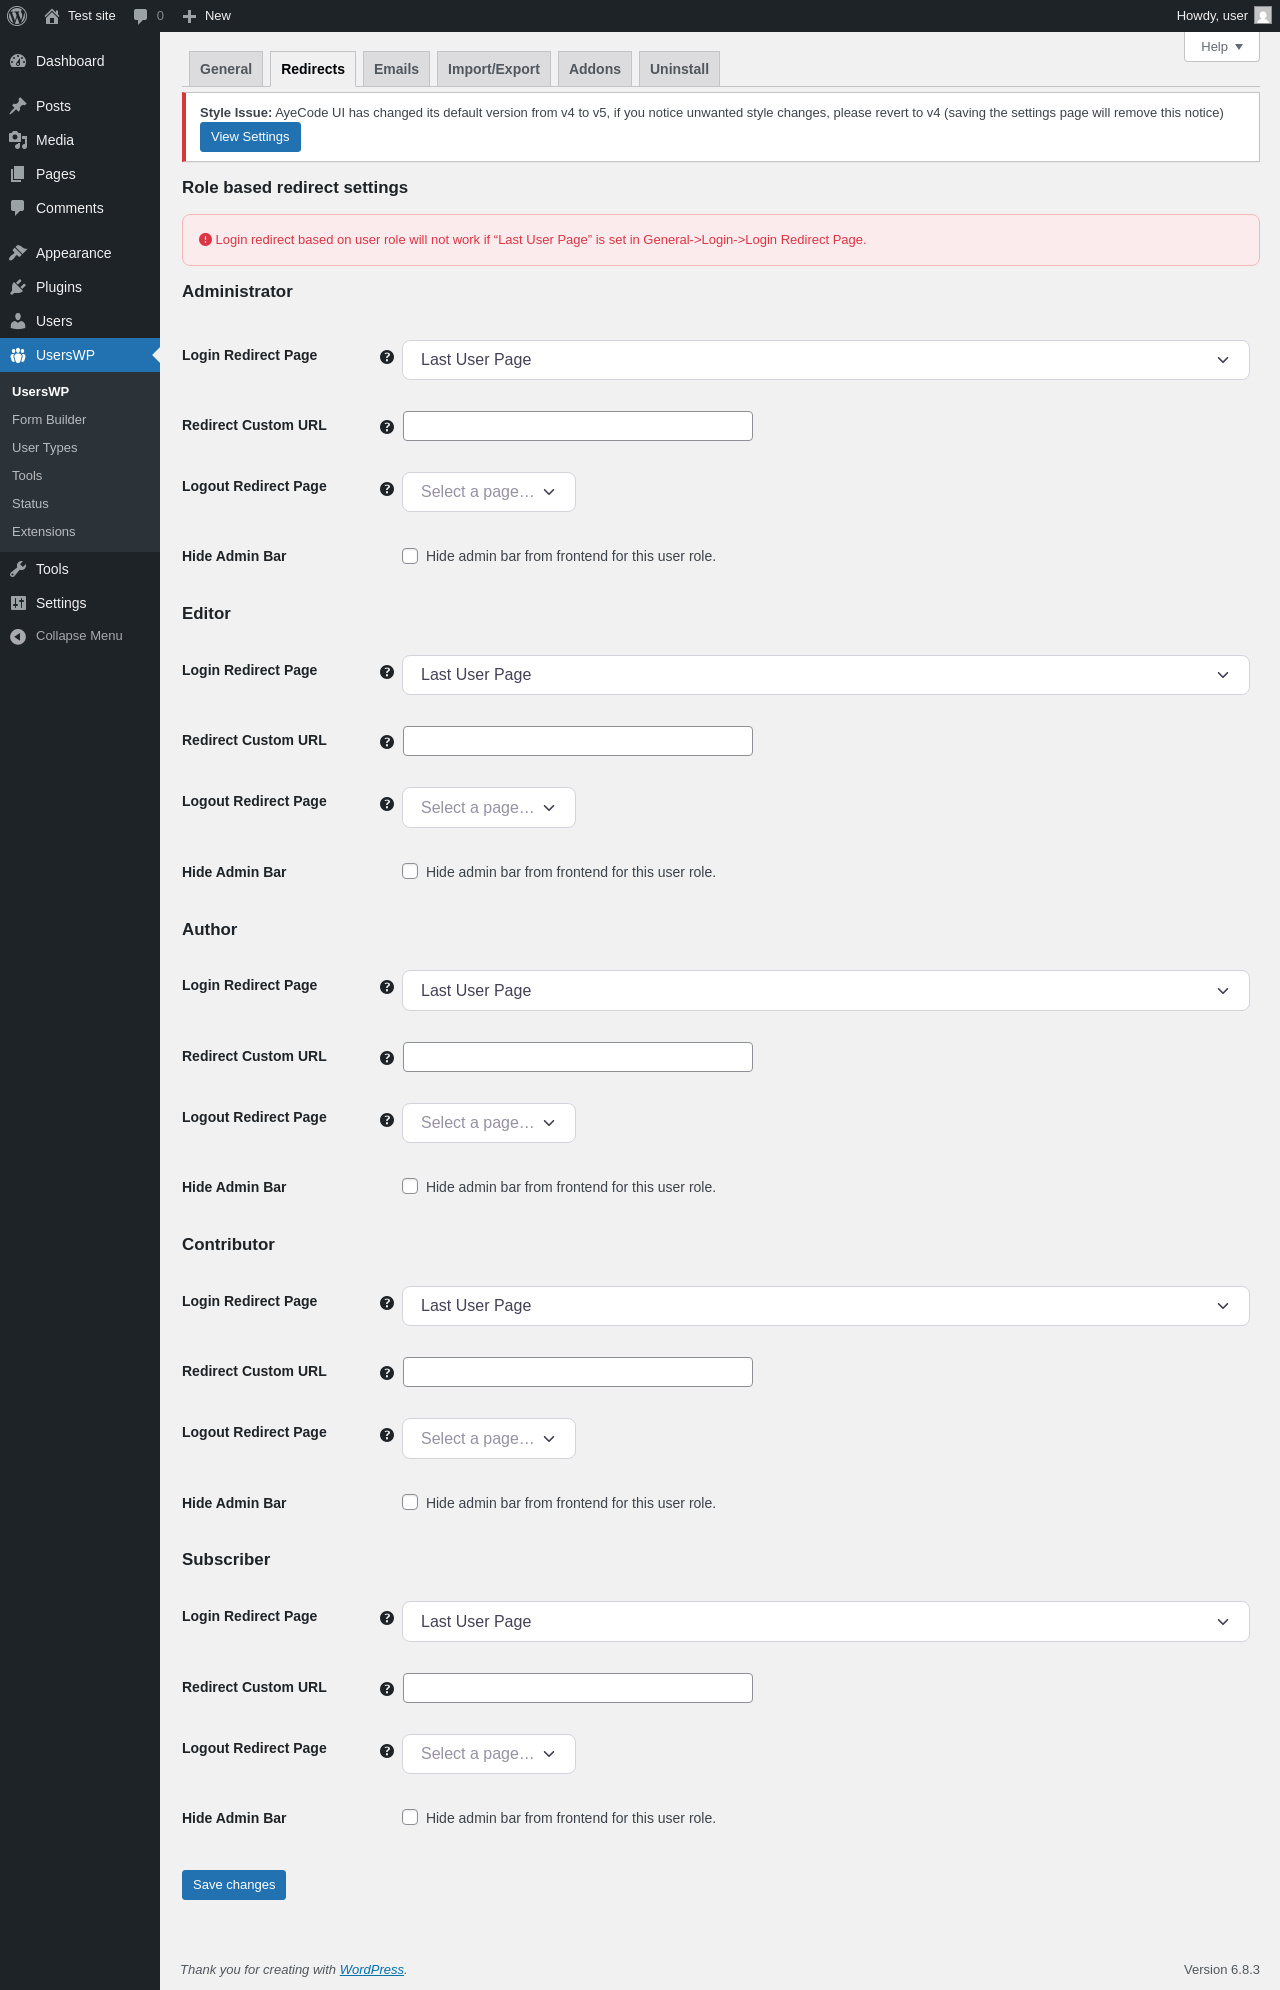Click the Test site home icon
The image size is (1280, 1990).
[x=52, y=16]
